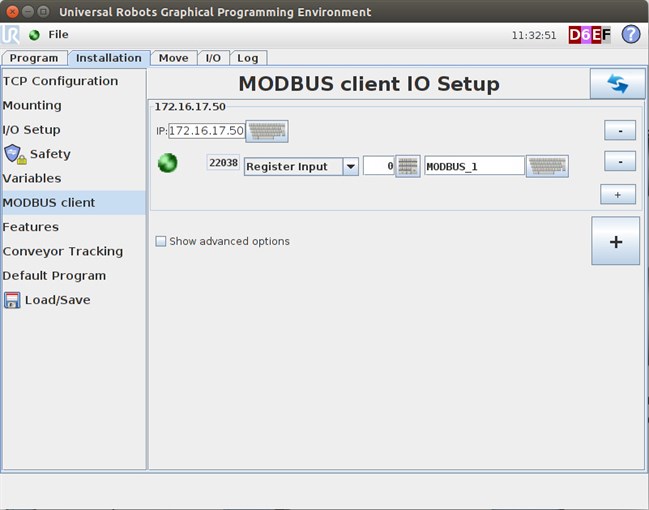This screenshot has width=649, height=510.
Task: Remove the MODBUS_1 signal with minus button
Action: (x=620, y=161)
